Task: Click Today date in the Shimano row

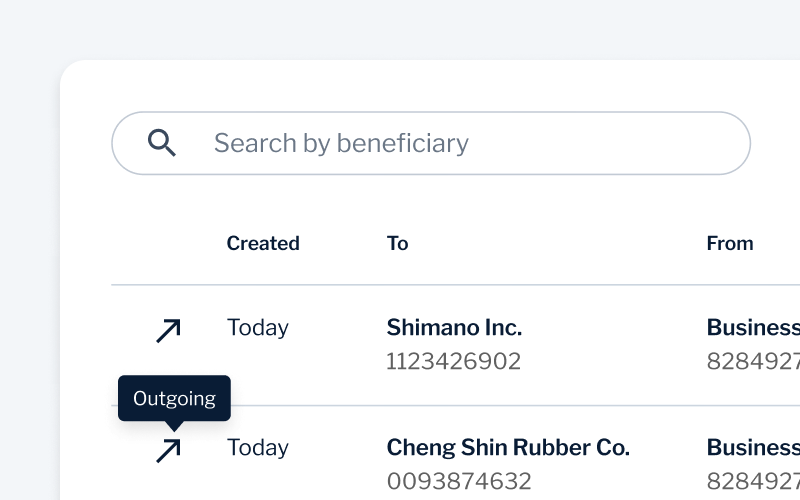Action: point(257,327)
